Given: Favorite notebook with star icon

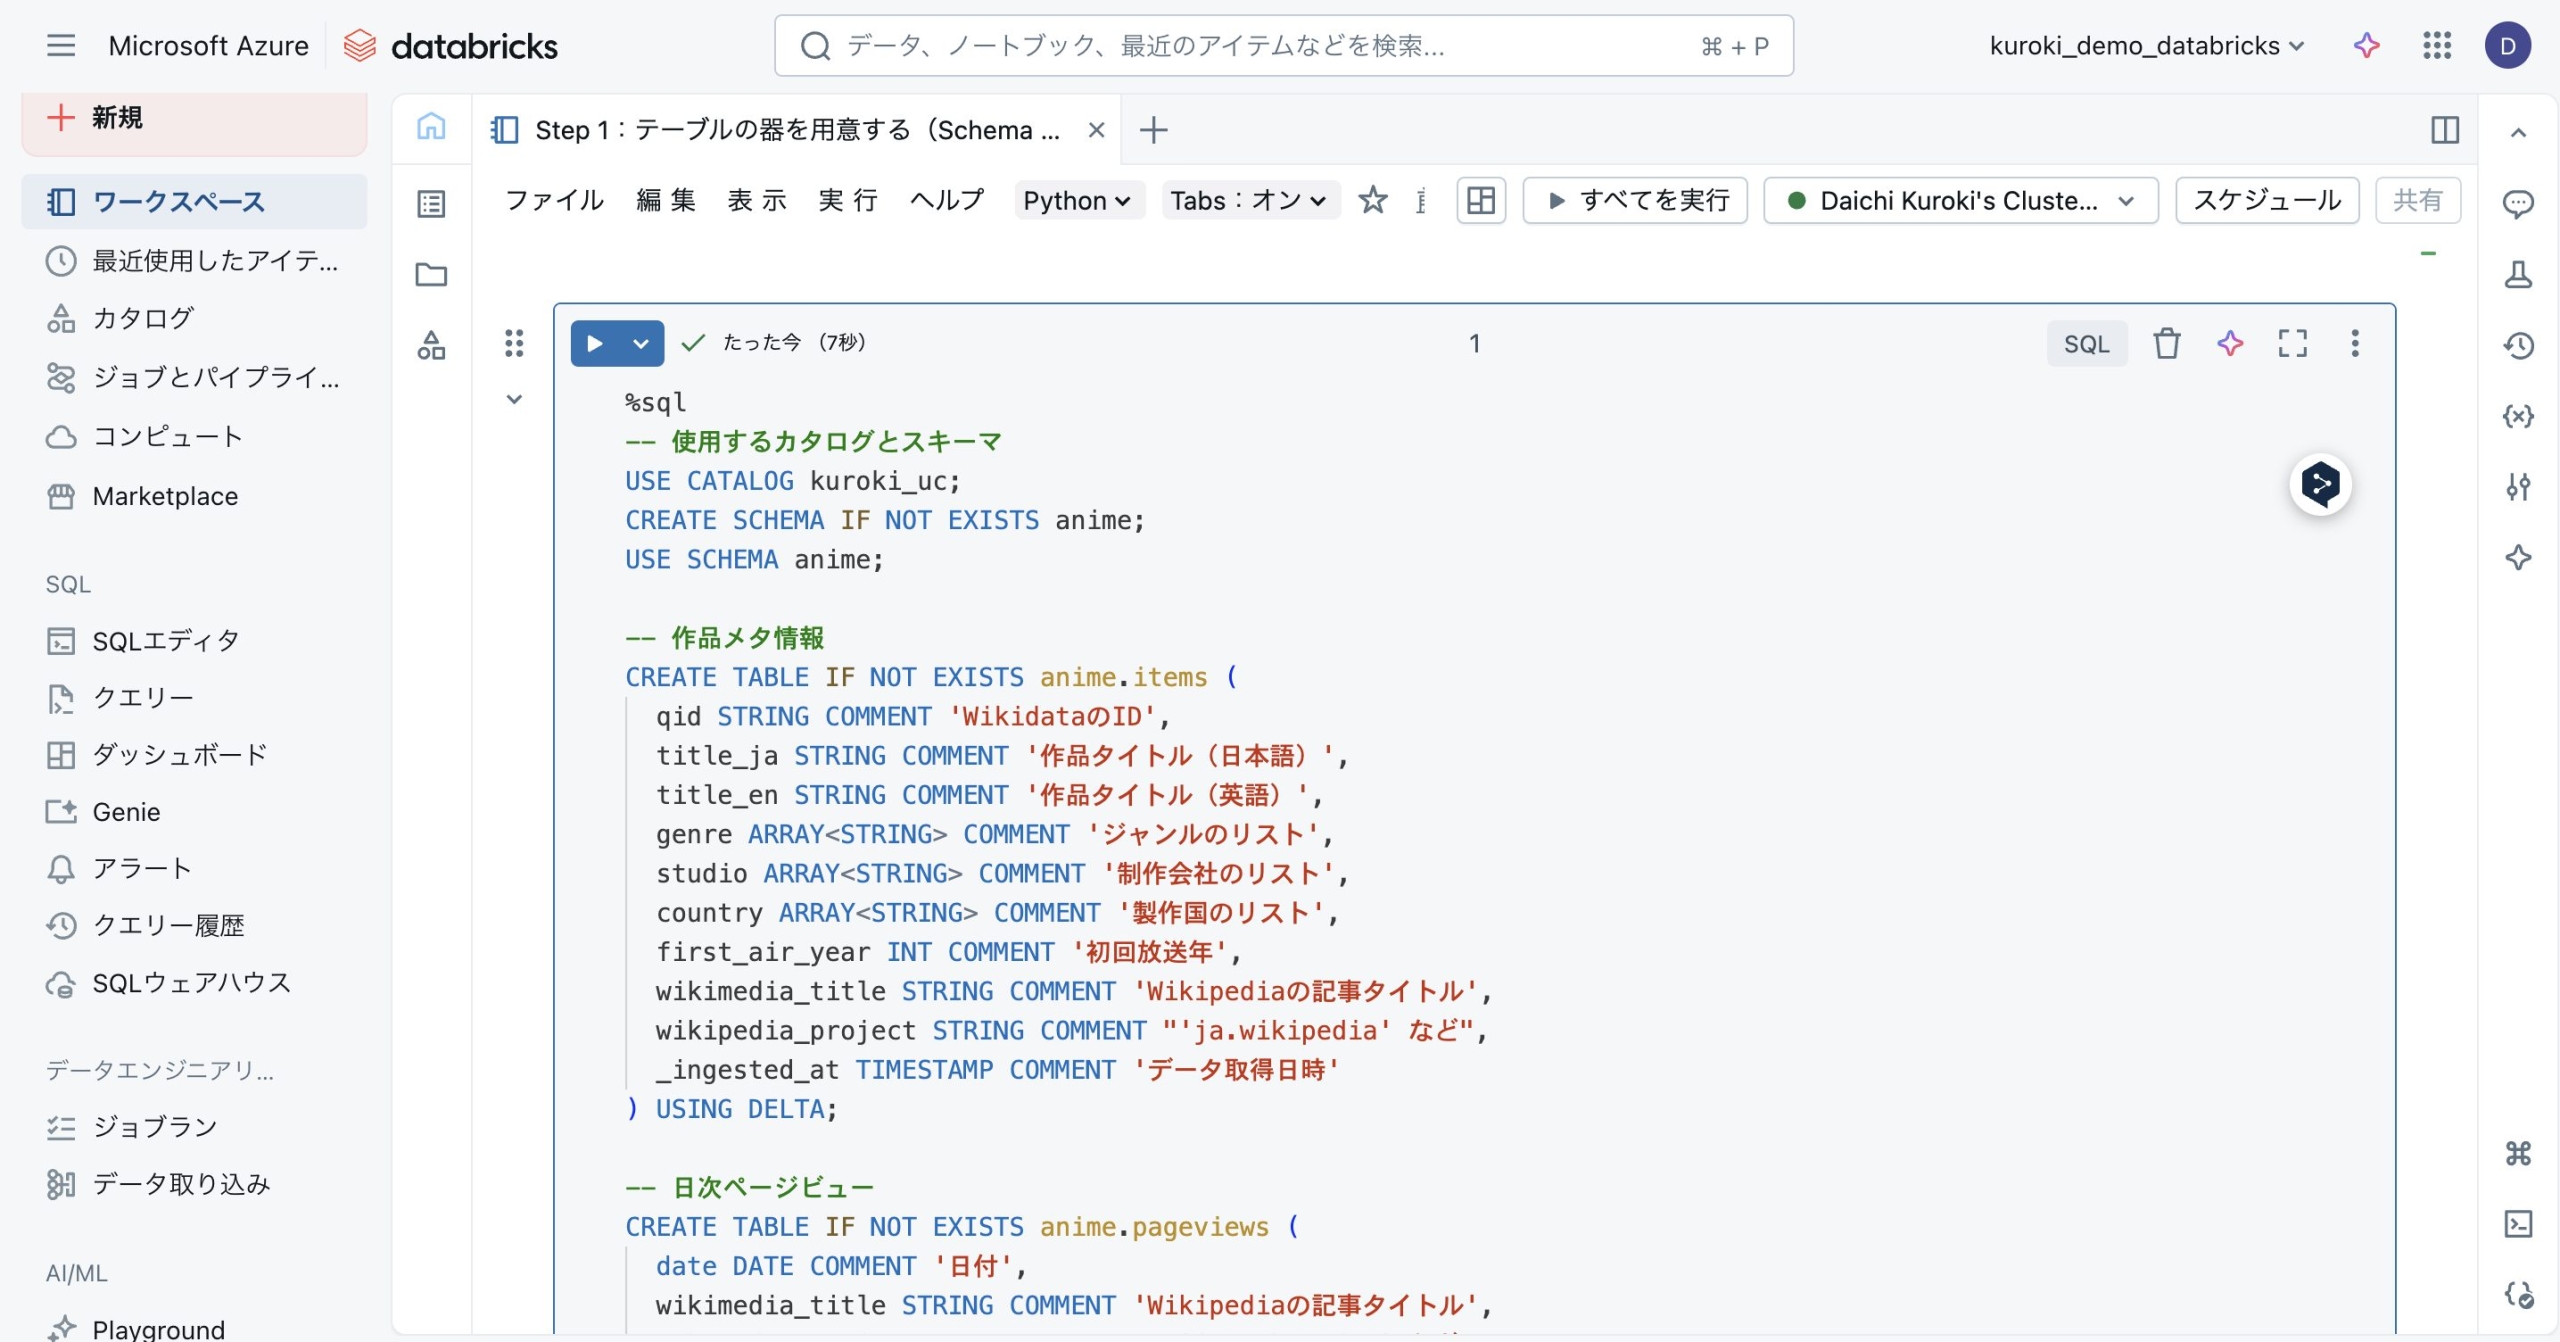Looking at the screenshot, I should point(1373,200).
